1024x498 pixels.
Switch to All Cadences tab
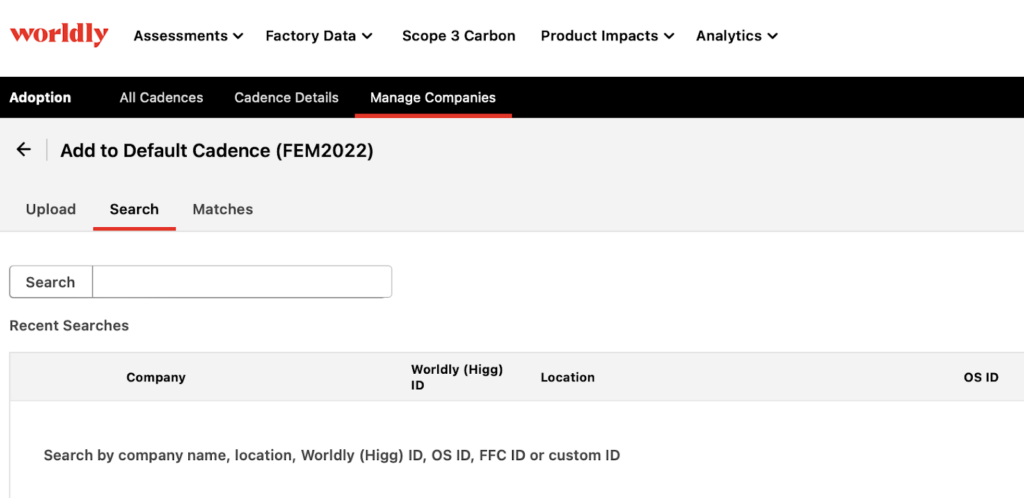pos(161,98)
